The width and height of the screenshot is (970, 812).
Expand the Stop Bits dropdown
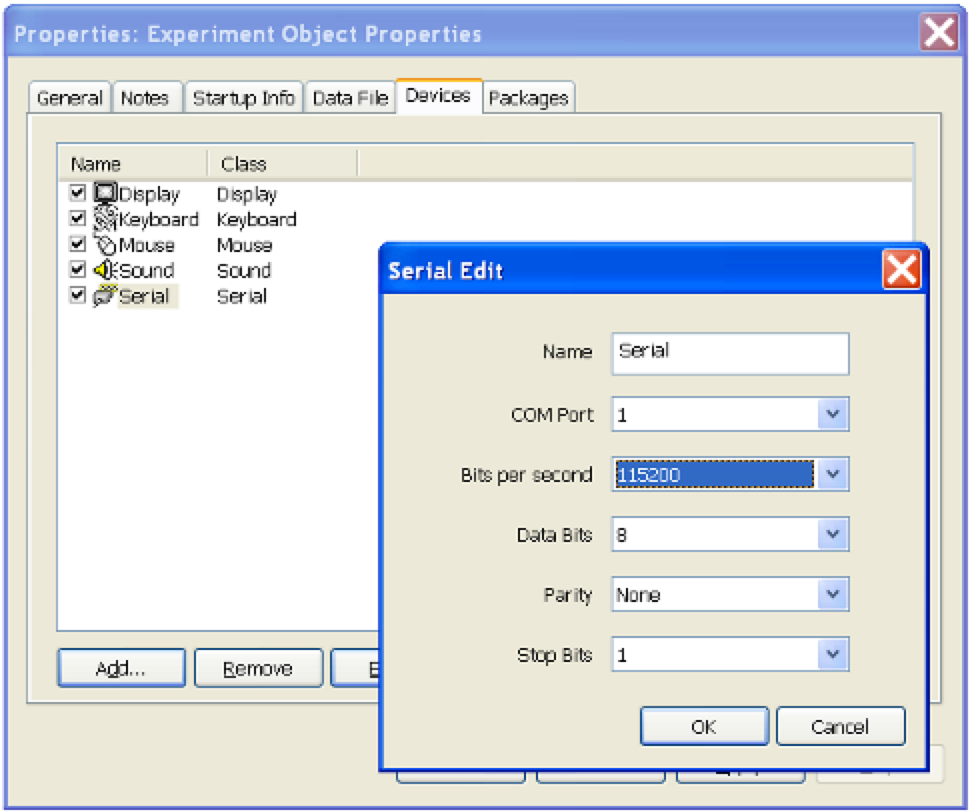pos(832,655)
